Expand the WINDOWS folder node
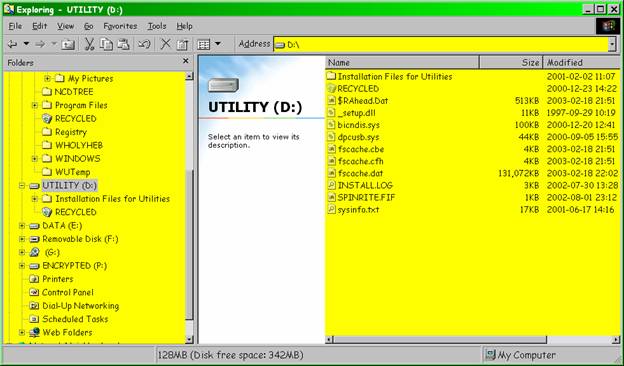Viewport: 624px width, 366px height. [x=35, y=158]
